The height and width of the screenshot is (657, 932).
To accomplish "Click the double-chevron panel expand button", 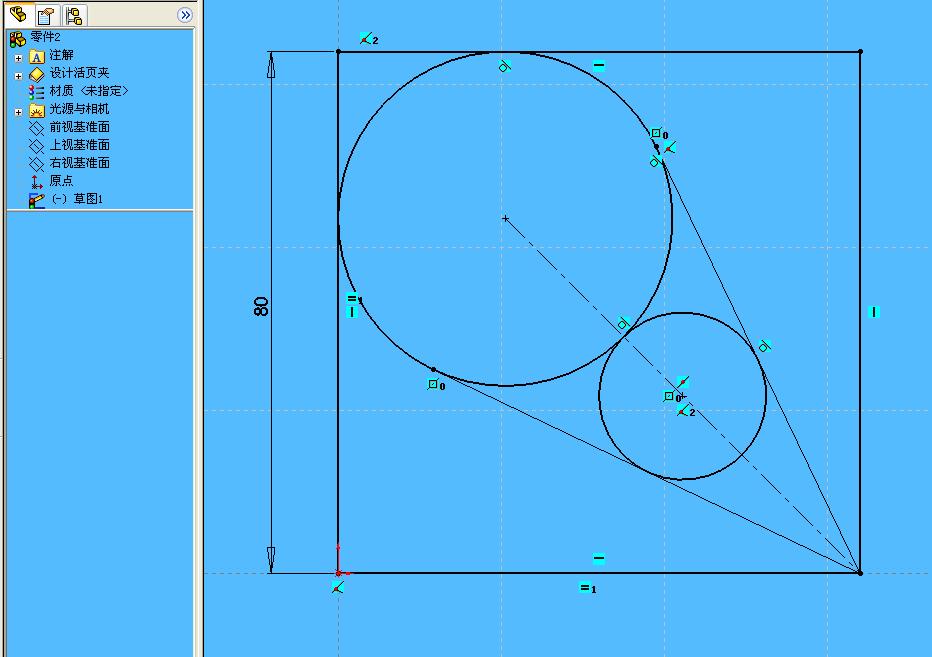I will click(185, 15).
